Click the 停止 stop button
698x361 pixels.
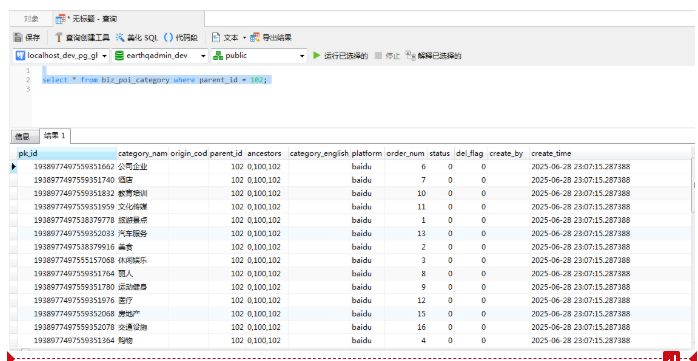(x=387, y=56)
